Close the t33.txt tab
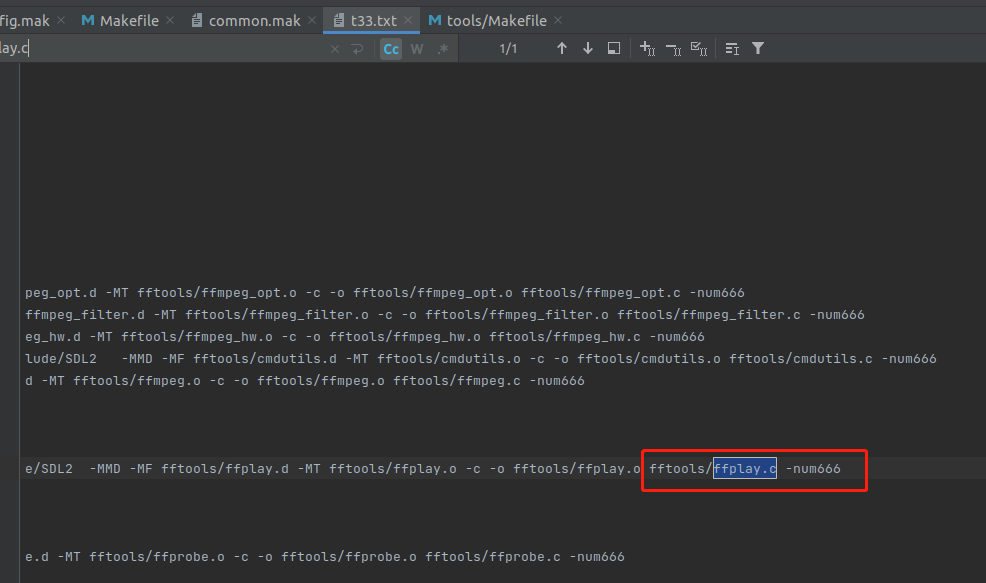This screenshot has width=986, height=583. 412,20
